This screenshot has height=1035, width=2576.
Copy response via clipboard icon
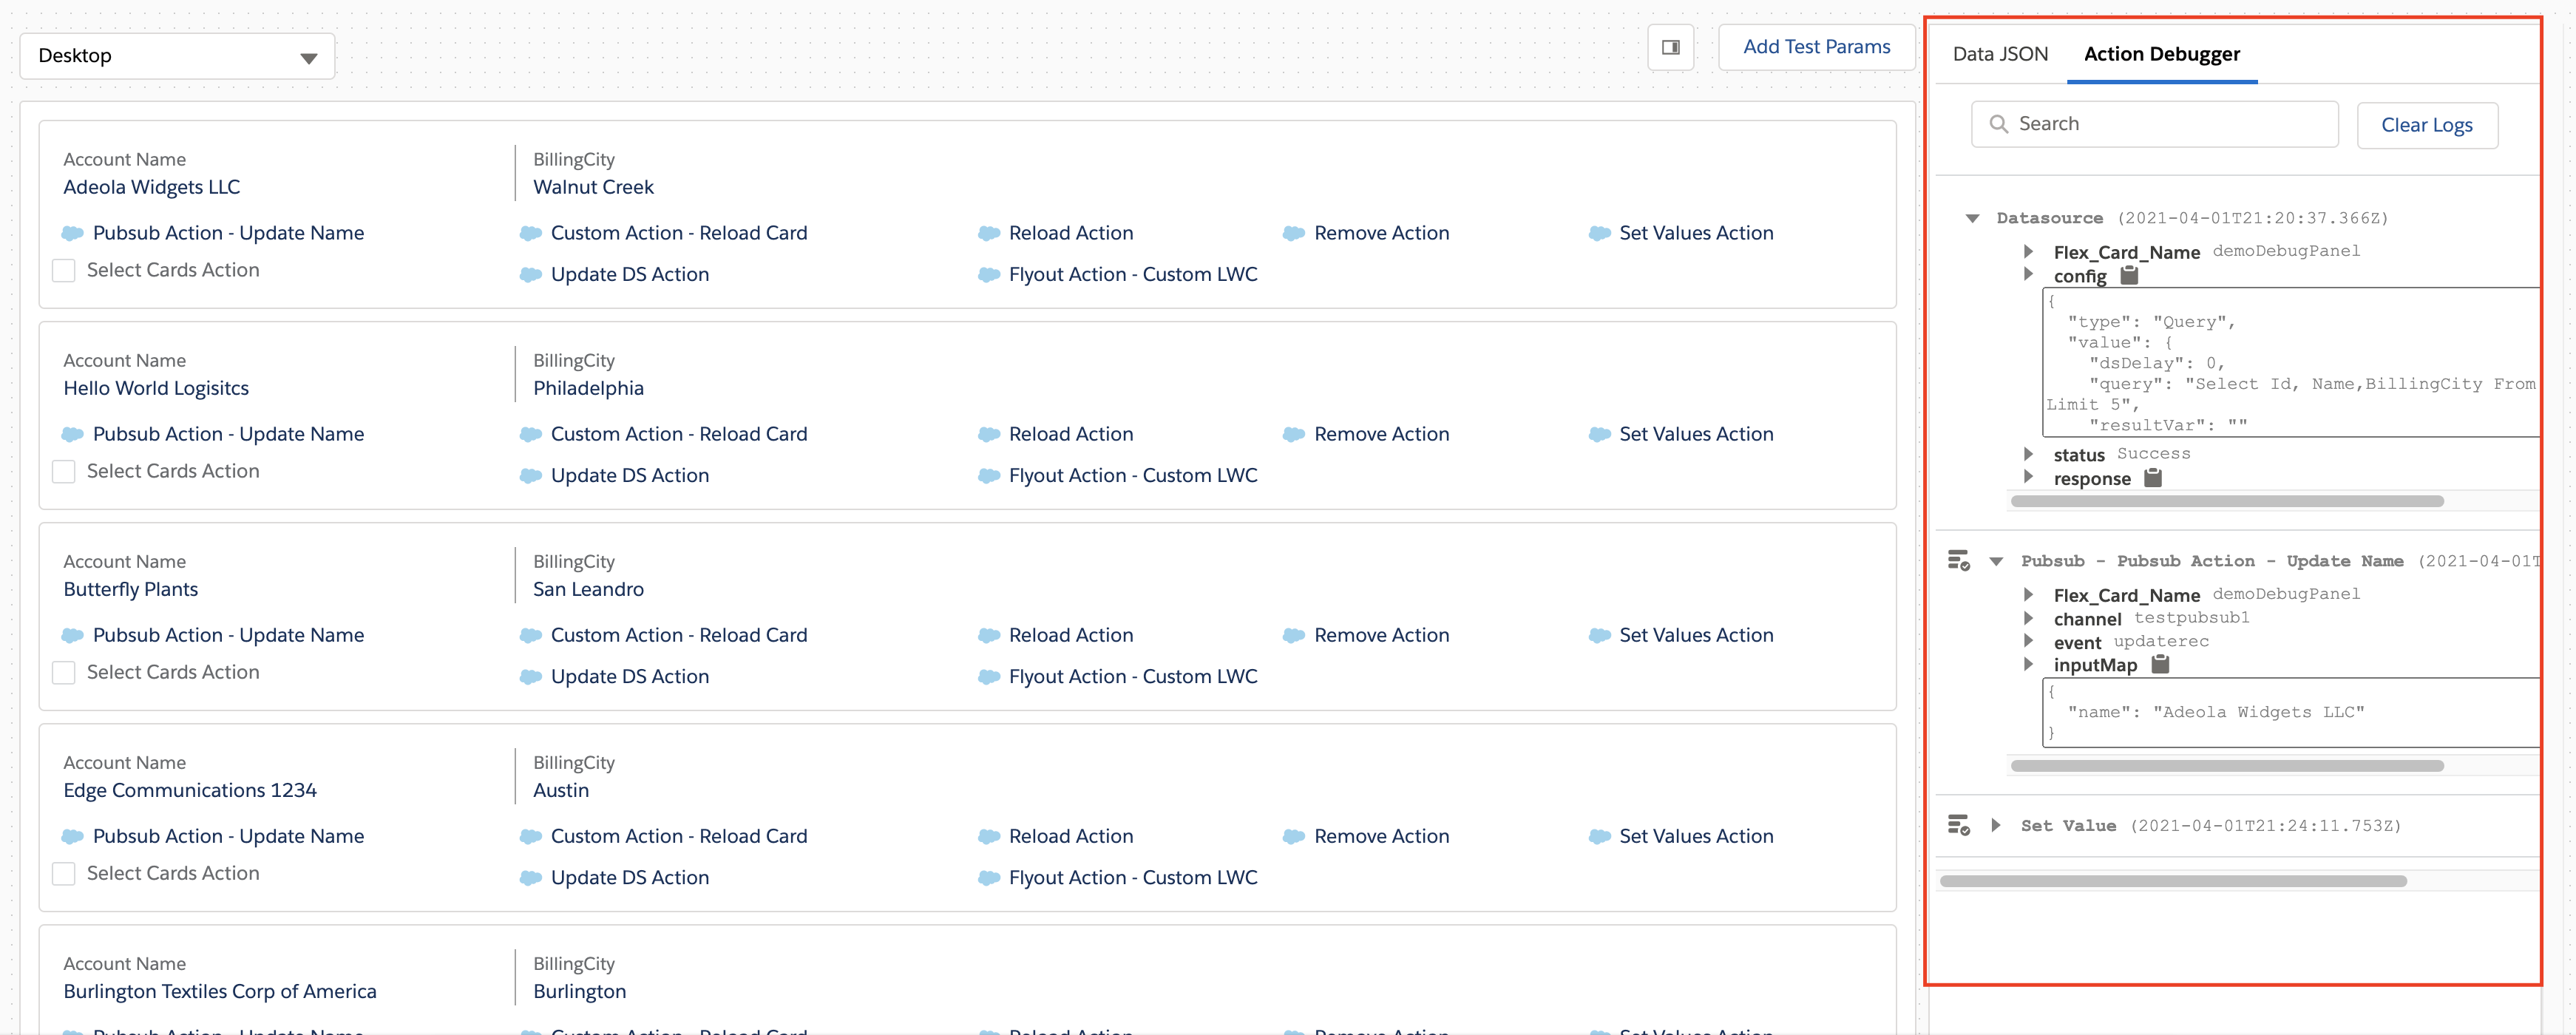2153,478
